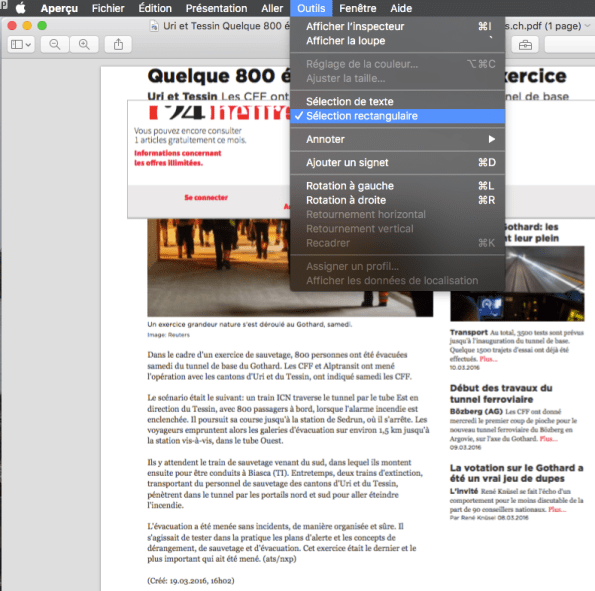Choose Afficher la loupe
The width and height of the screenshot is (595, 591).
tap(397, 41)
